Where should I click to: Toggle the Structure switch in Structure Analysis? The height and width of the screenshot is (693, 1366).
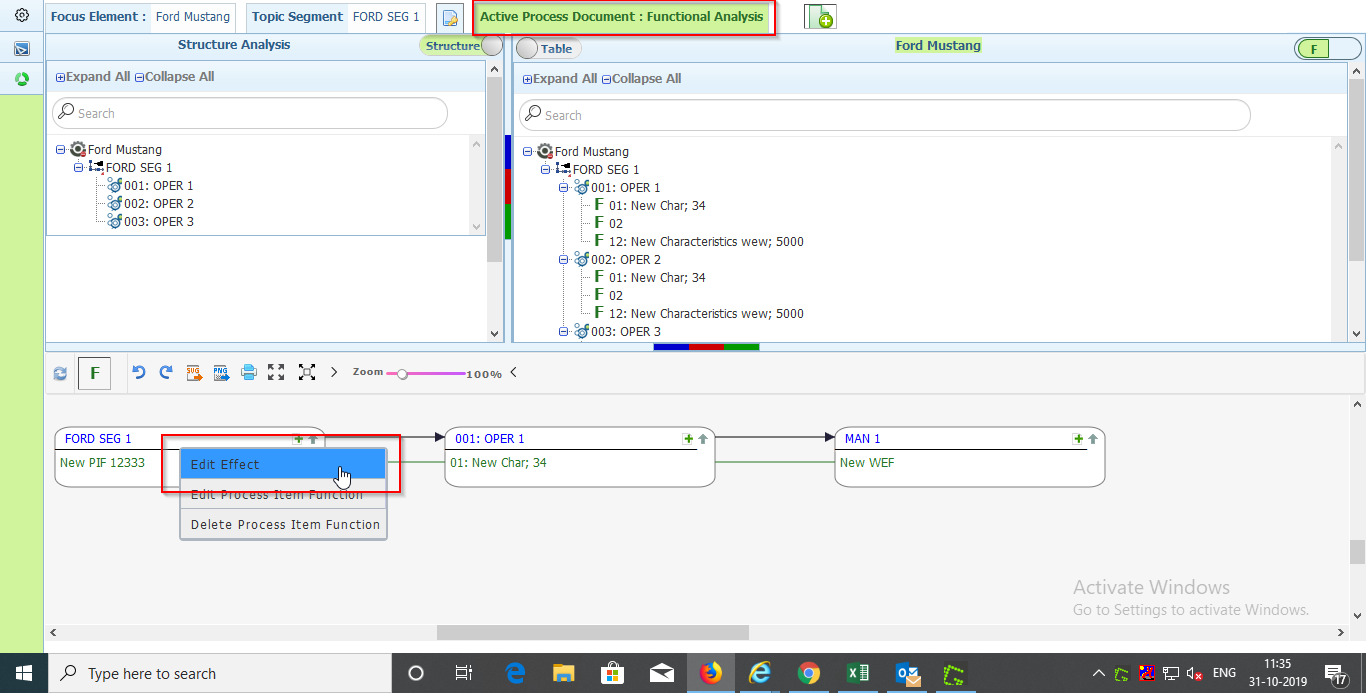(x=461, y=45)
